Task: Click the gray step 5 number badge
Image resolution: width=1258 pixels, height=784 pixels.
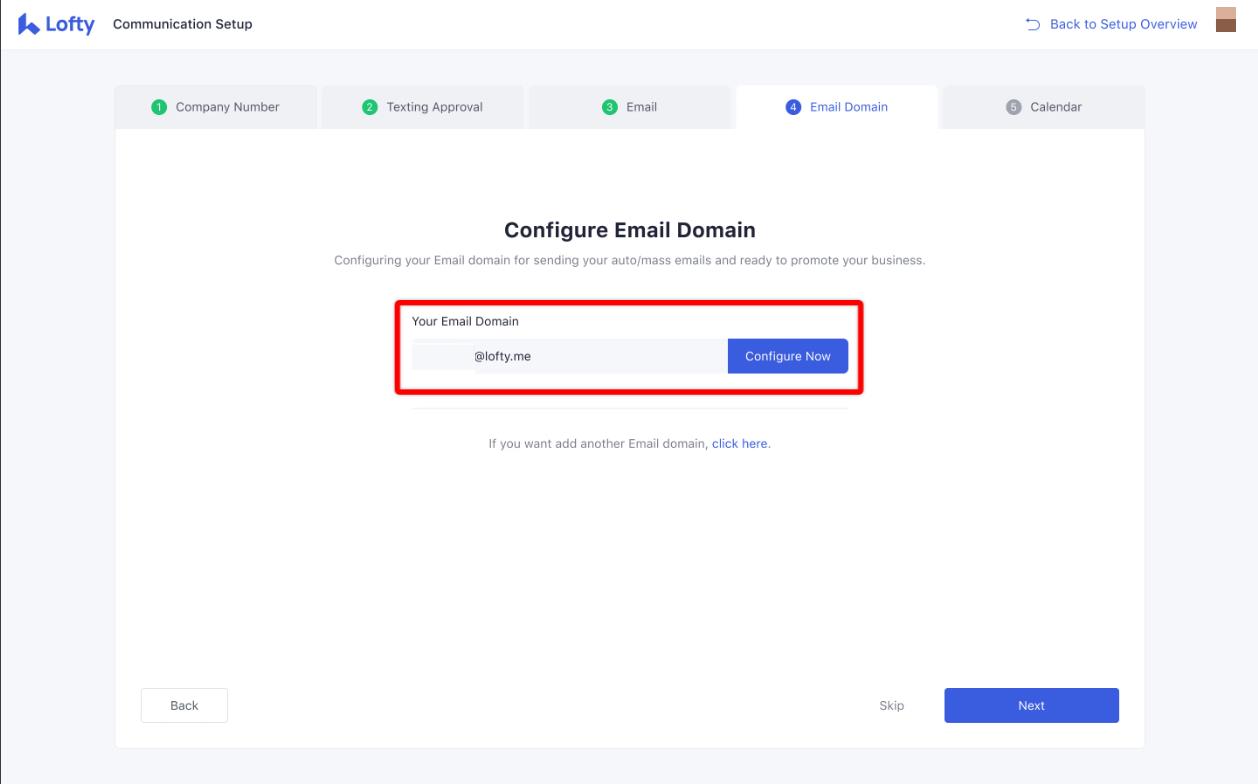Action: point(1013,107)
